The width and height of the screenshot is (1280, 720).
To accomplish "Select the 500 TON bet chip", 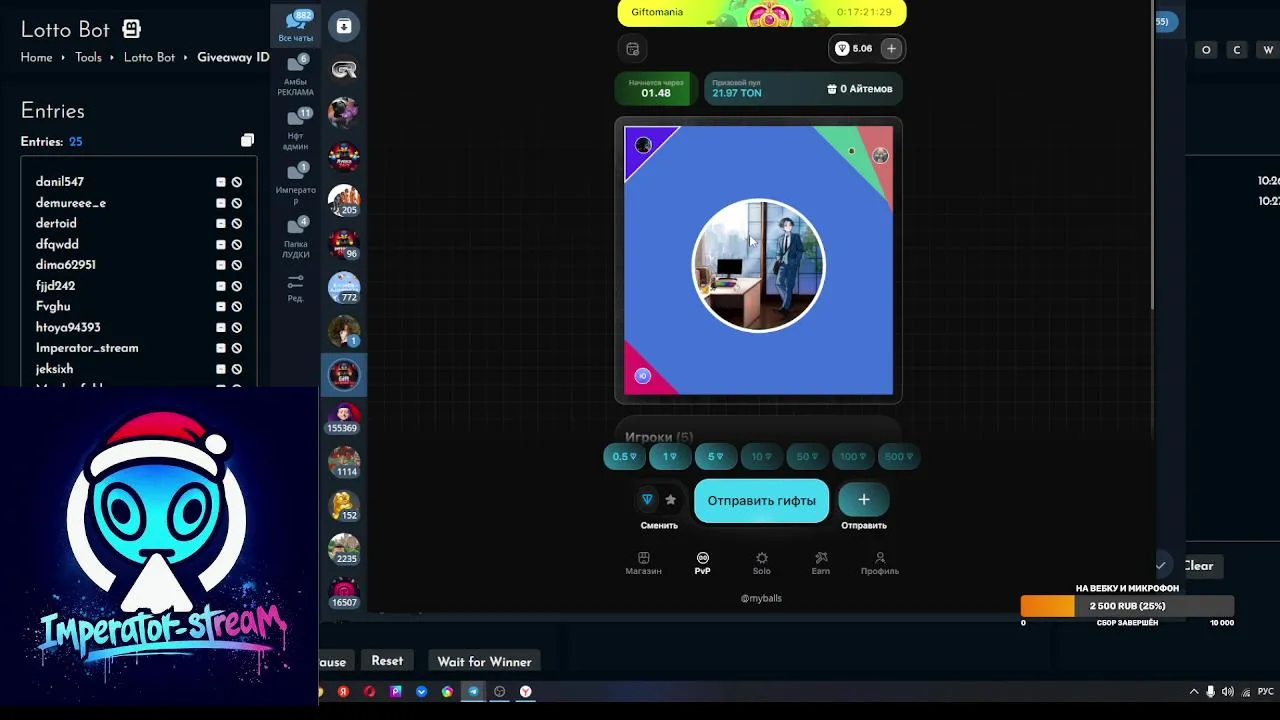I will click(898, 456).
